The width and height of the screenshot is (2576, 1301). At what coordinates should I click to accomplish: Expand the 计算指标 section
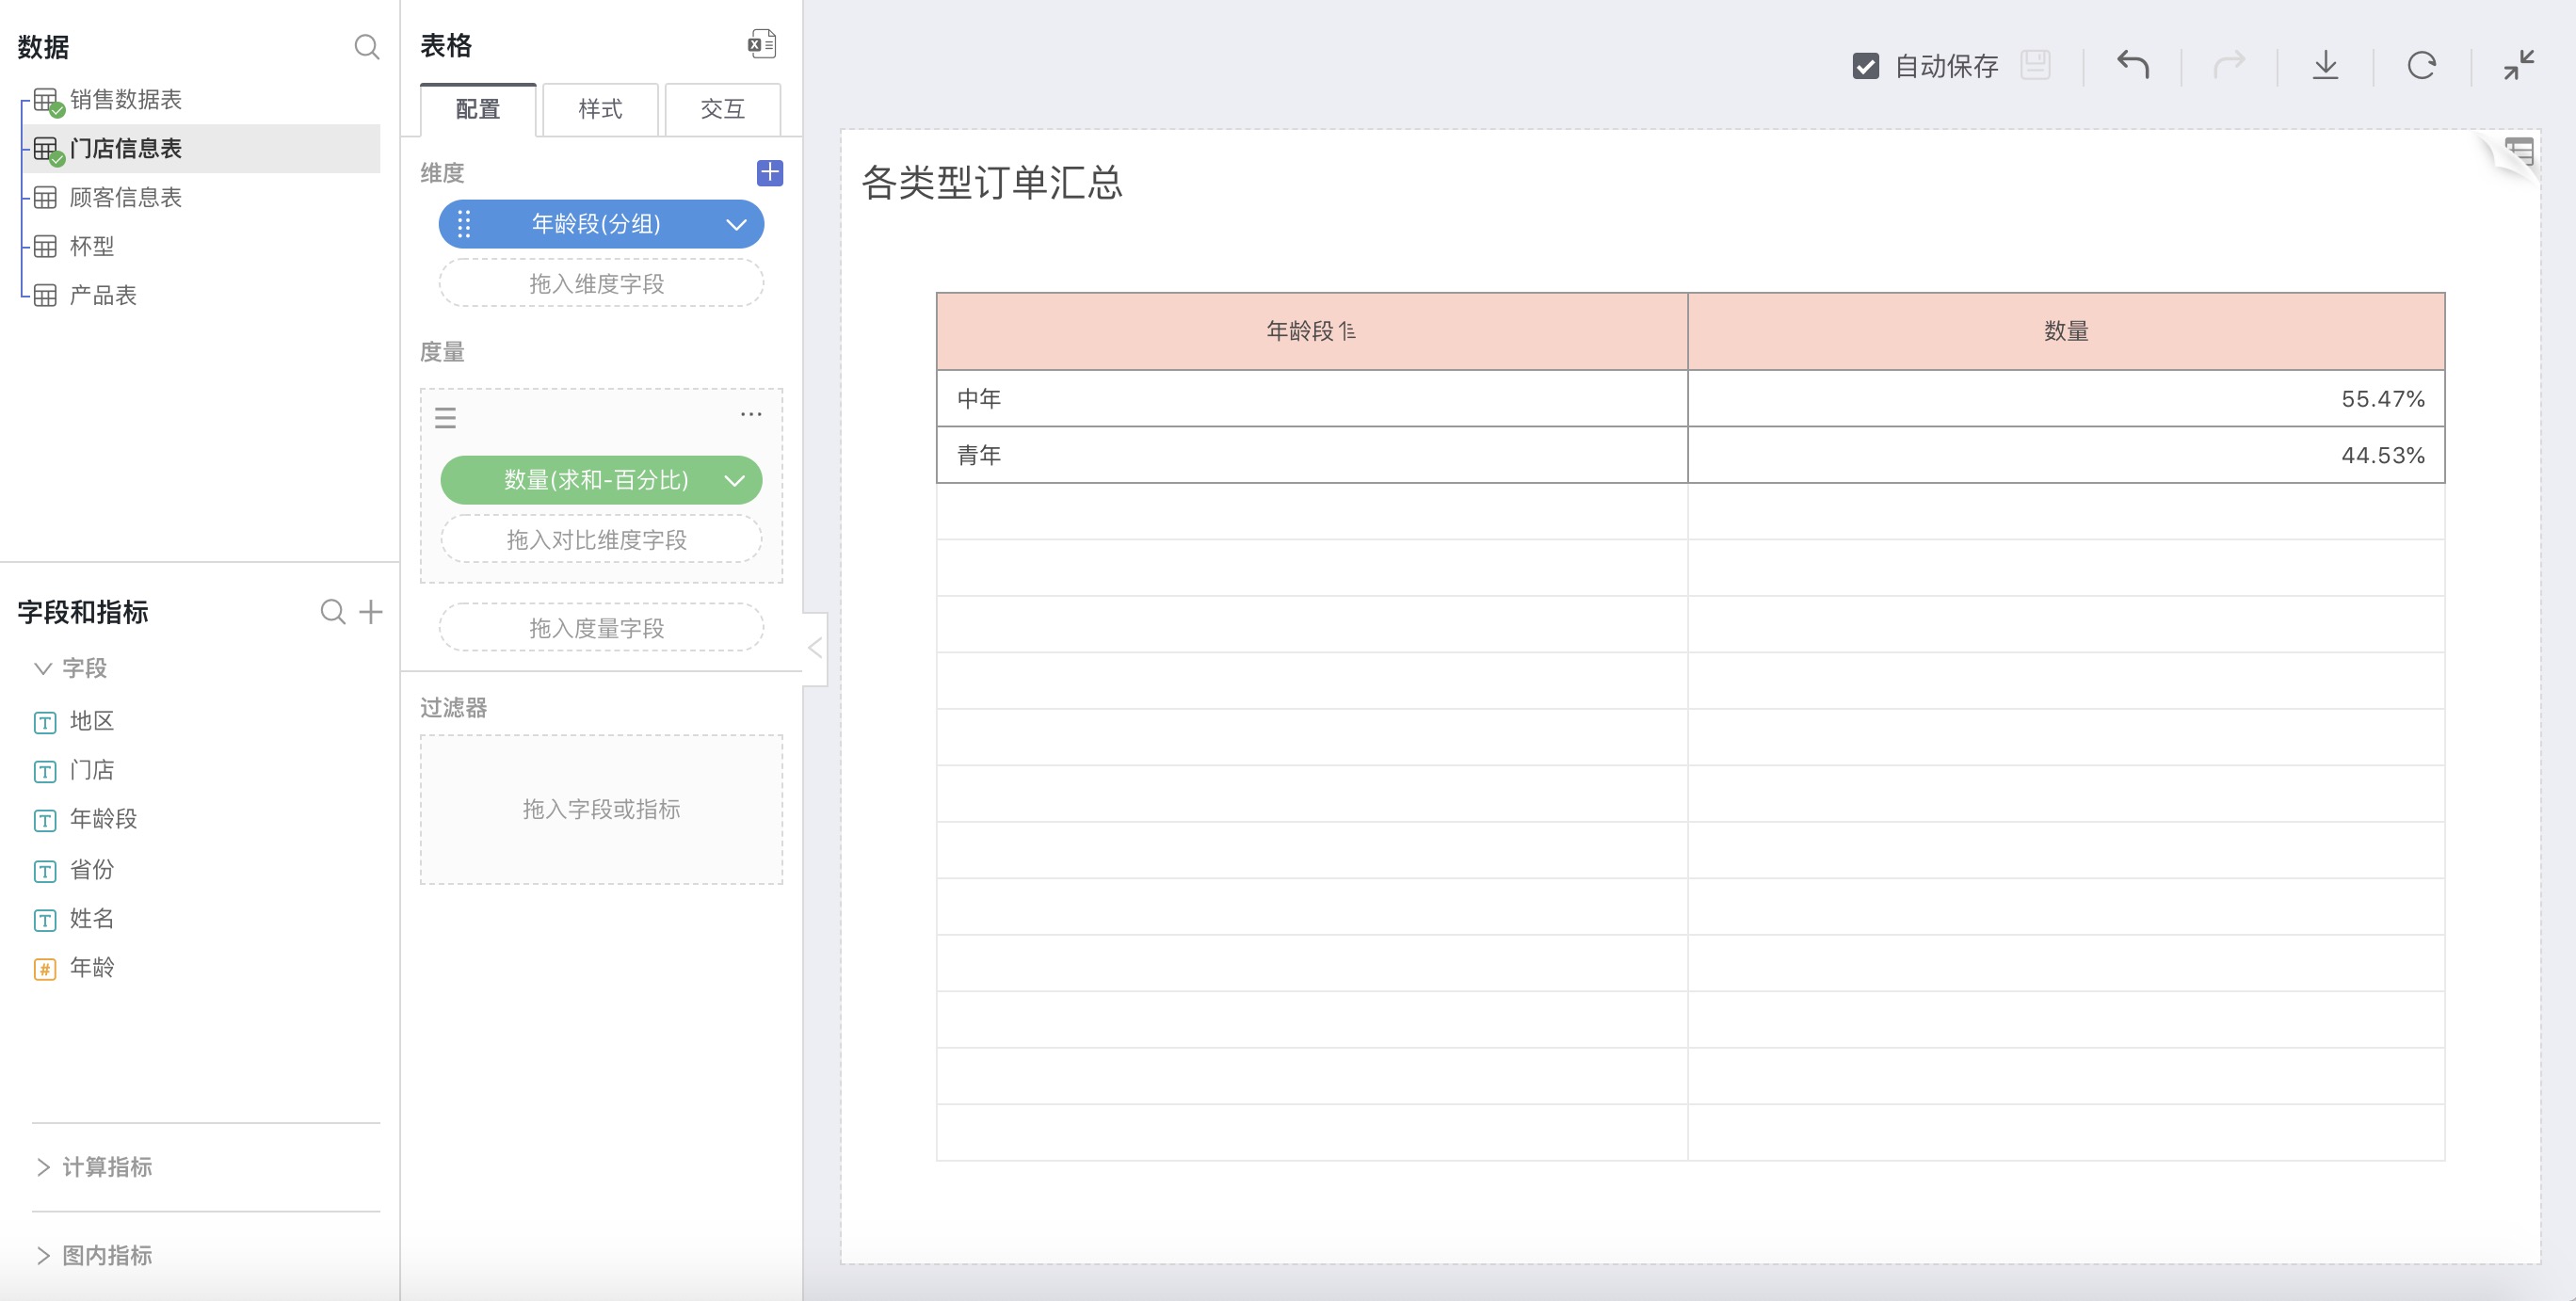coord(43,1167)
